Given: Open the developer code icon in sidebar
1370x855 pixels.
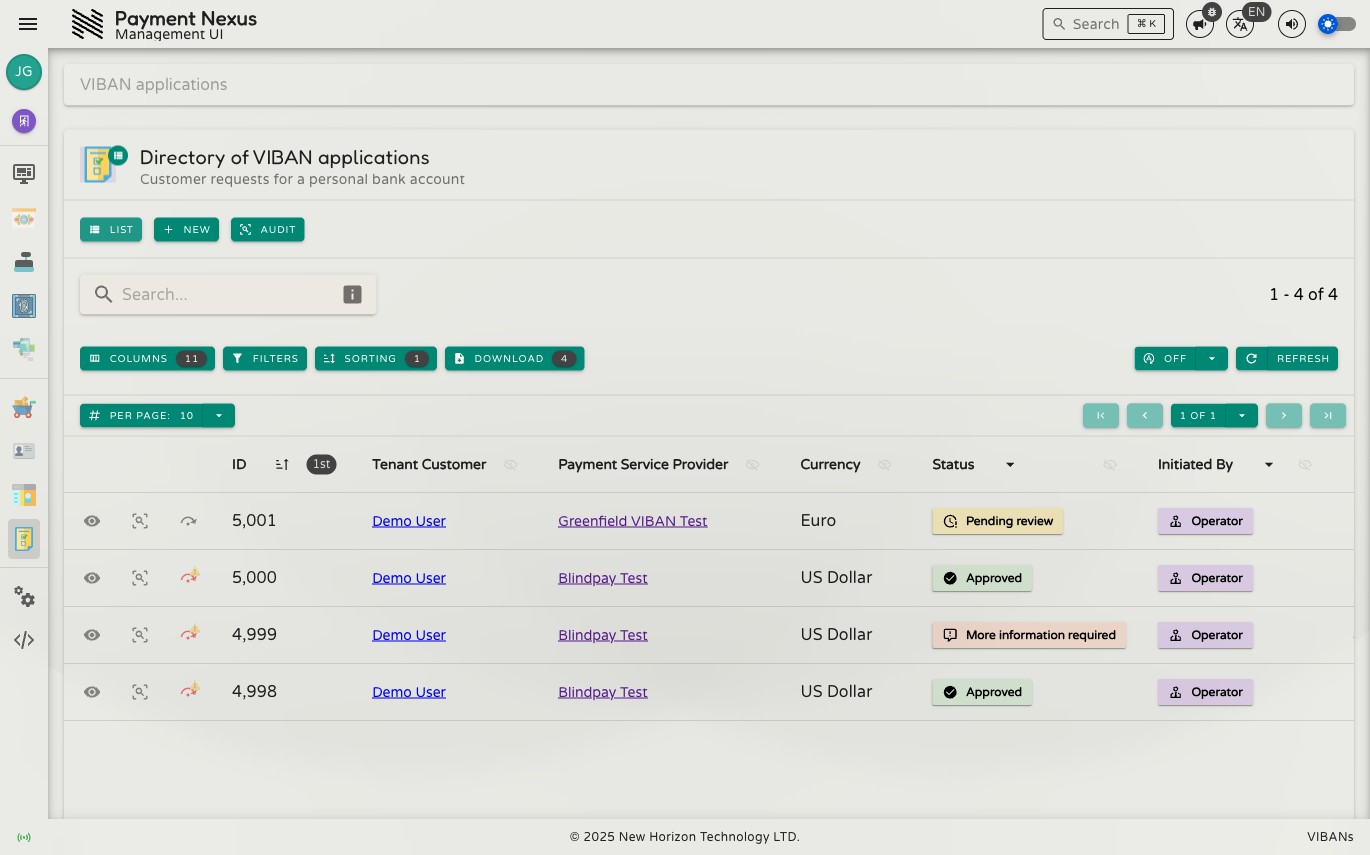Looking at the screenshot, I should coord(24,640).
